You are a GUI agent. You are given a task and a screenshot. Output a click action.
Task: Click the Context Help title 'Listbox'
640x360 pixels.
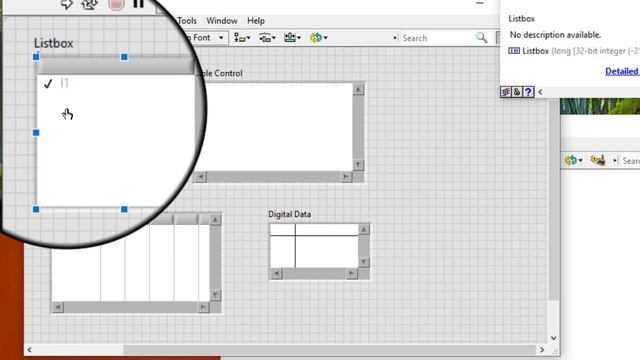(521, 18)
